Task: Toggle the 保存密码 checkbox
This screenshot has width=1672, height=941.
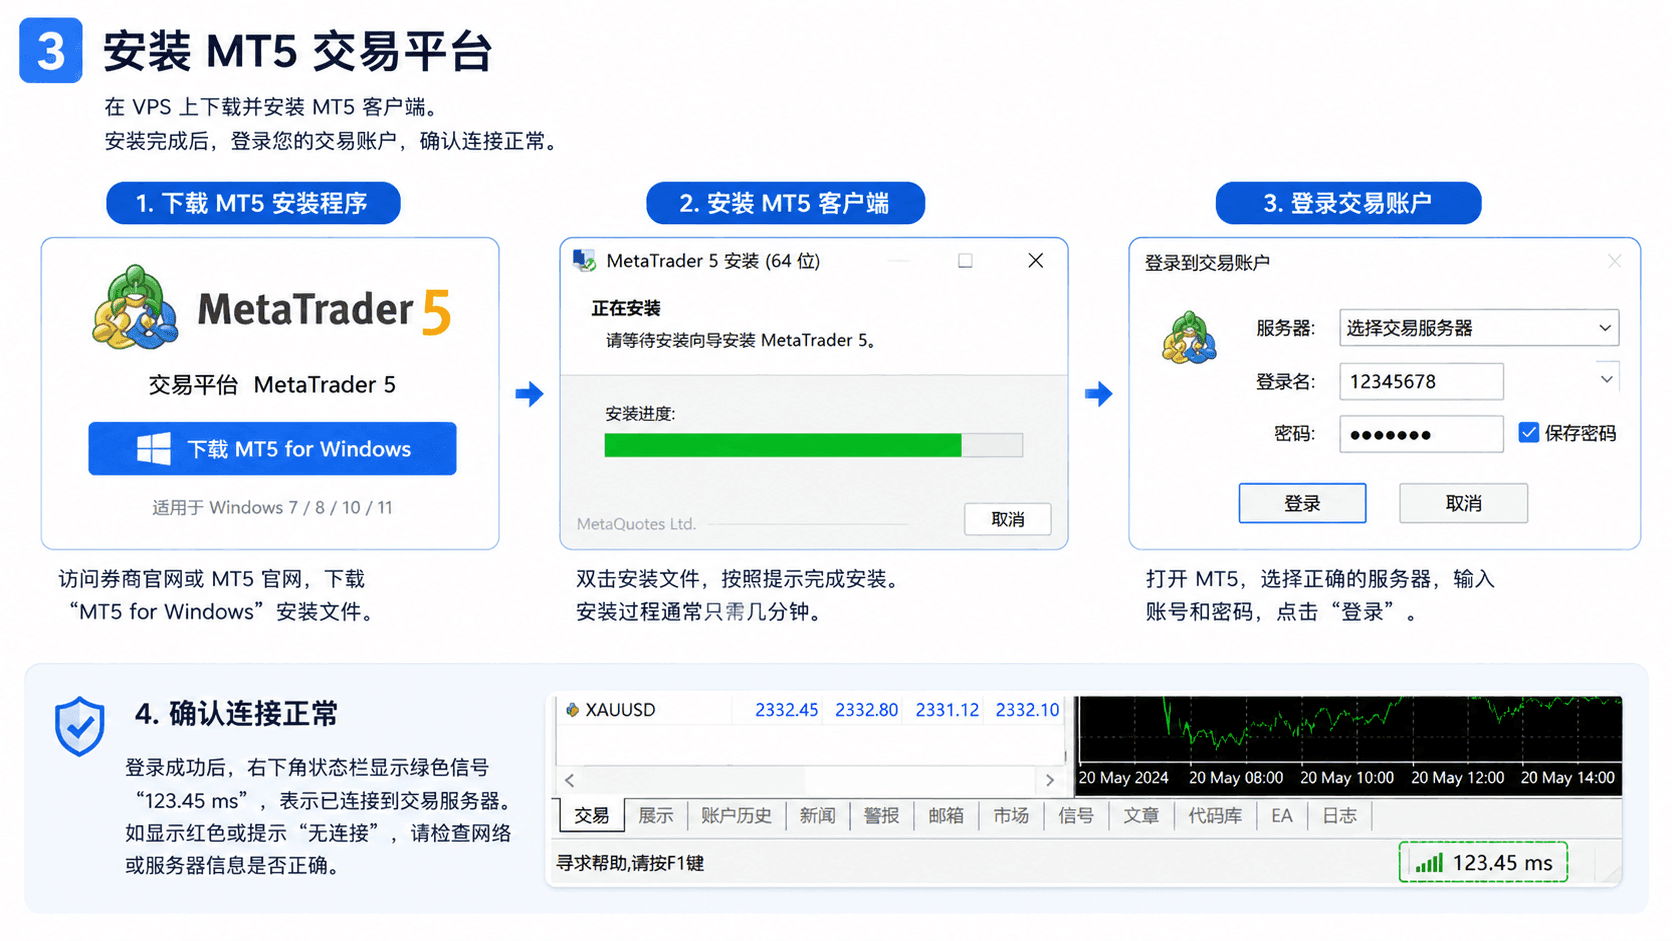Action: pos(1528,433)
